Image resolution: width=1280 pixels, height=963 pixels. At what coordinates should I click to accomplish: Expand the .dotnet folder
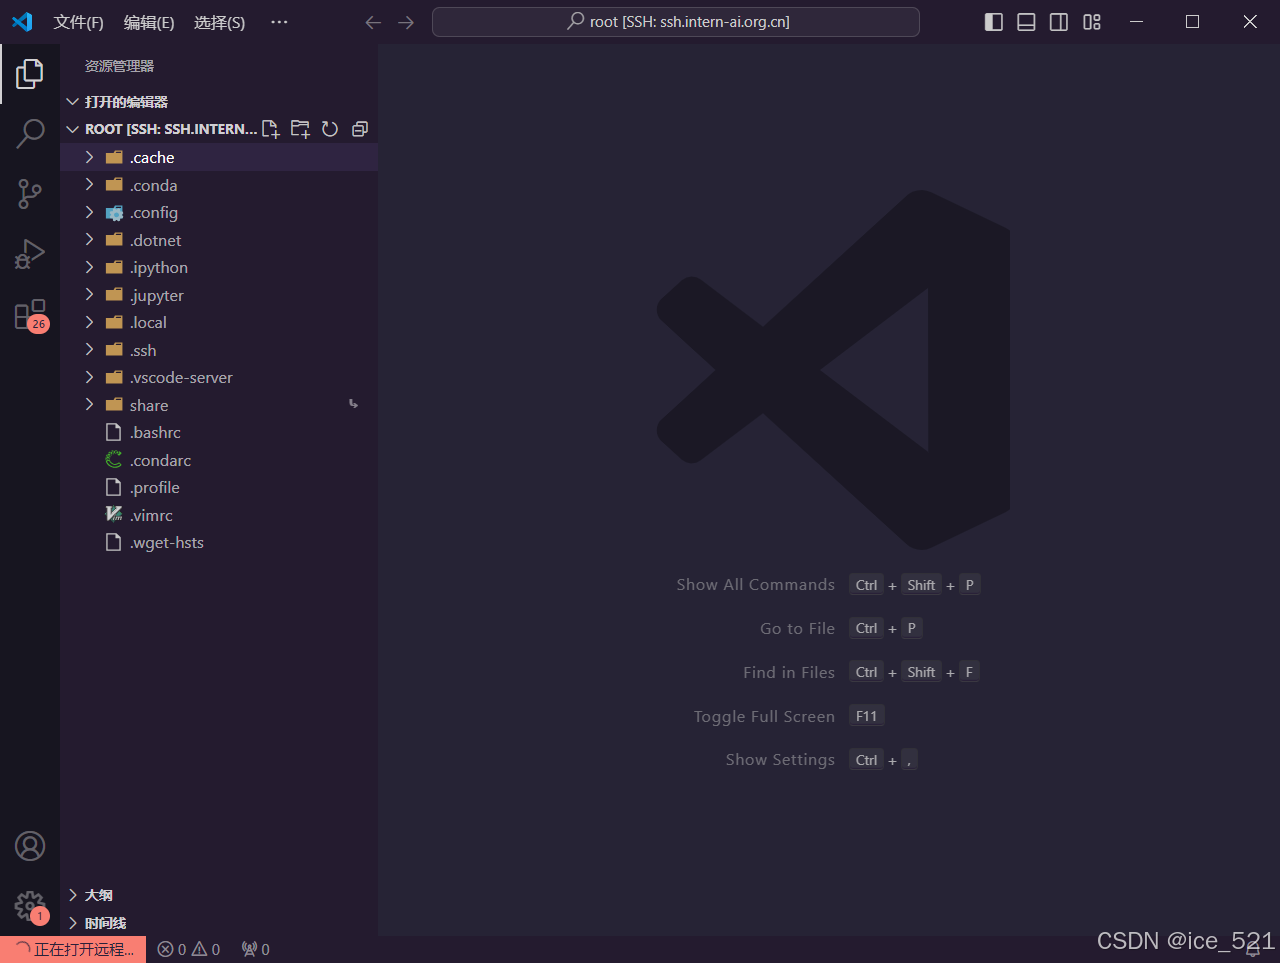(219, 240)
